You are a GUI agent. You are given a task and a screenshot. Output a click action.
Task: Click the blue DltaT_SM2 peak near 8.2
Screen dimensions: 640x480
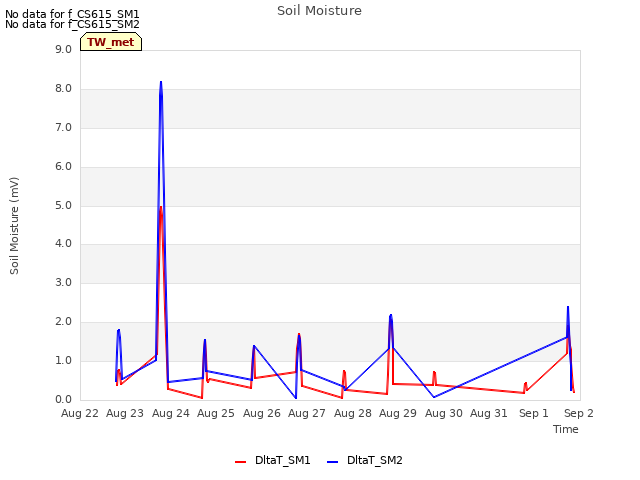[161, 82]
